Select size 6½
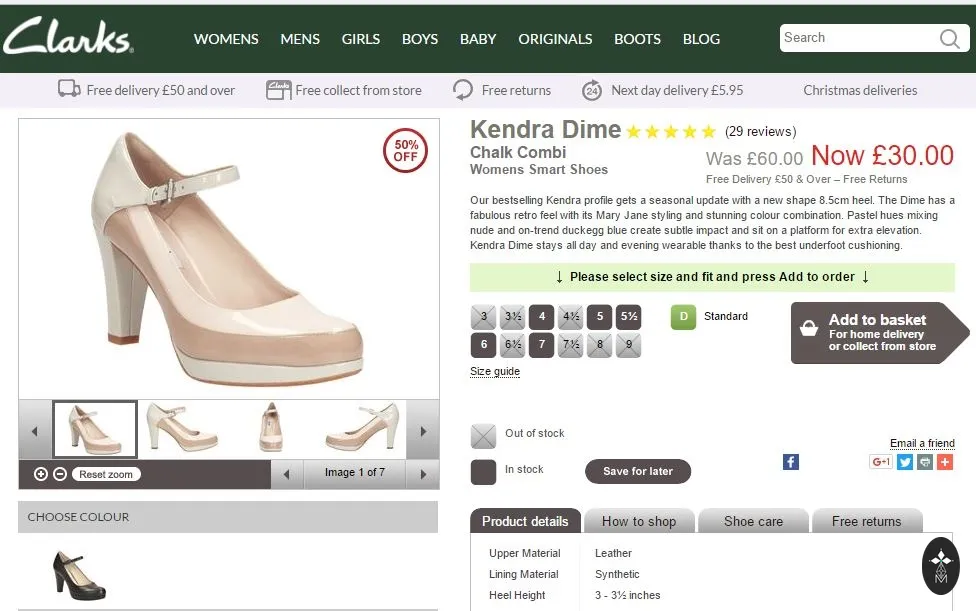The image size is (976, 611). [512, 345]
